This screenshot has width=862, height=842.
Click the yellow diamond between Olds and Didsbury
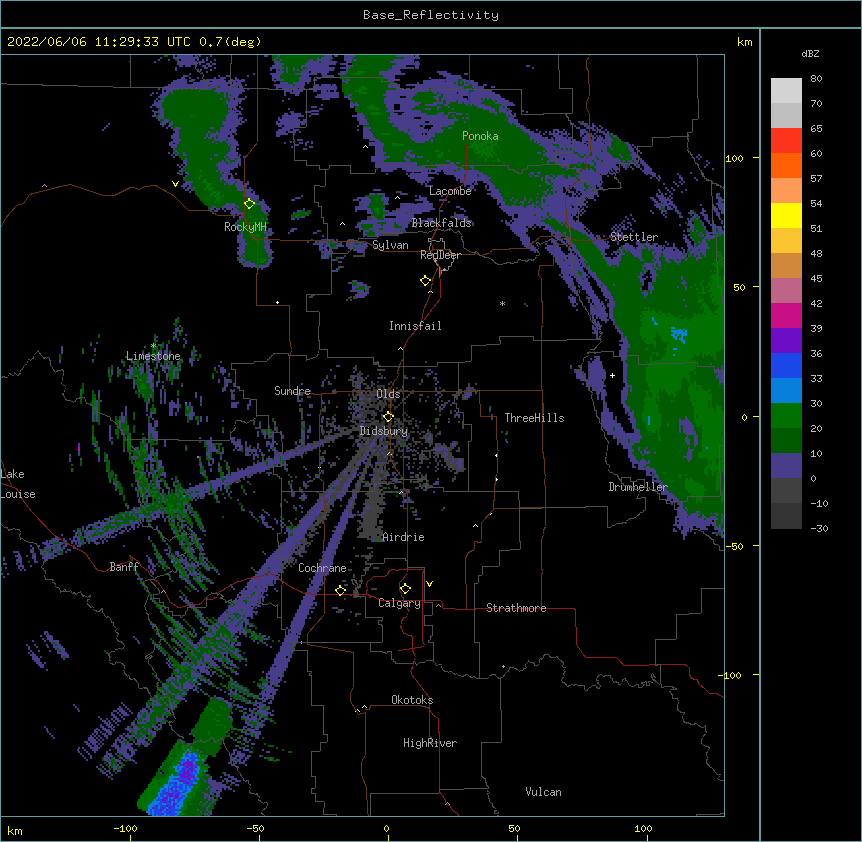(x=388, y=416)
